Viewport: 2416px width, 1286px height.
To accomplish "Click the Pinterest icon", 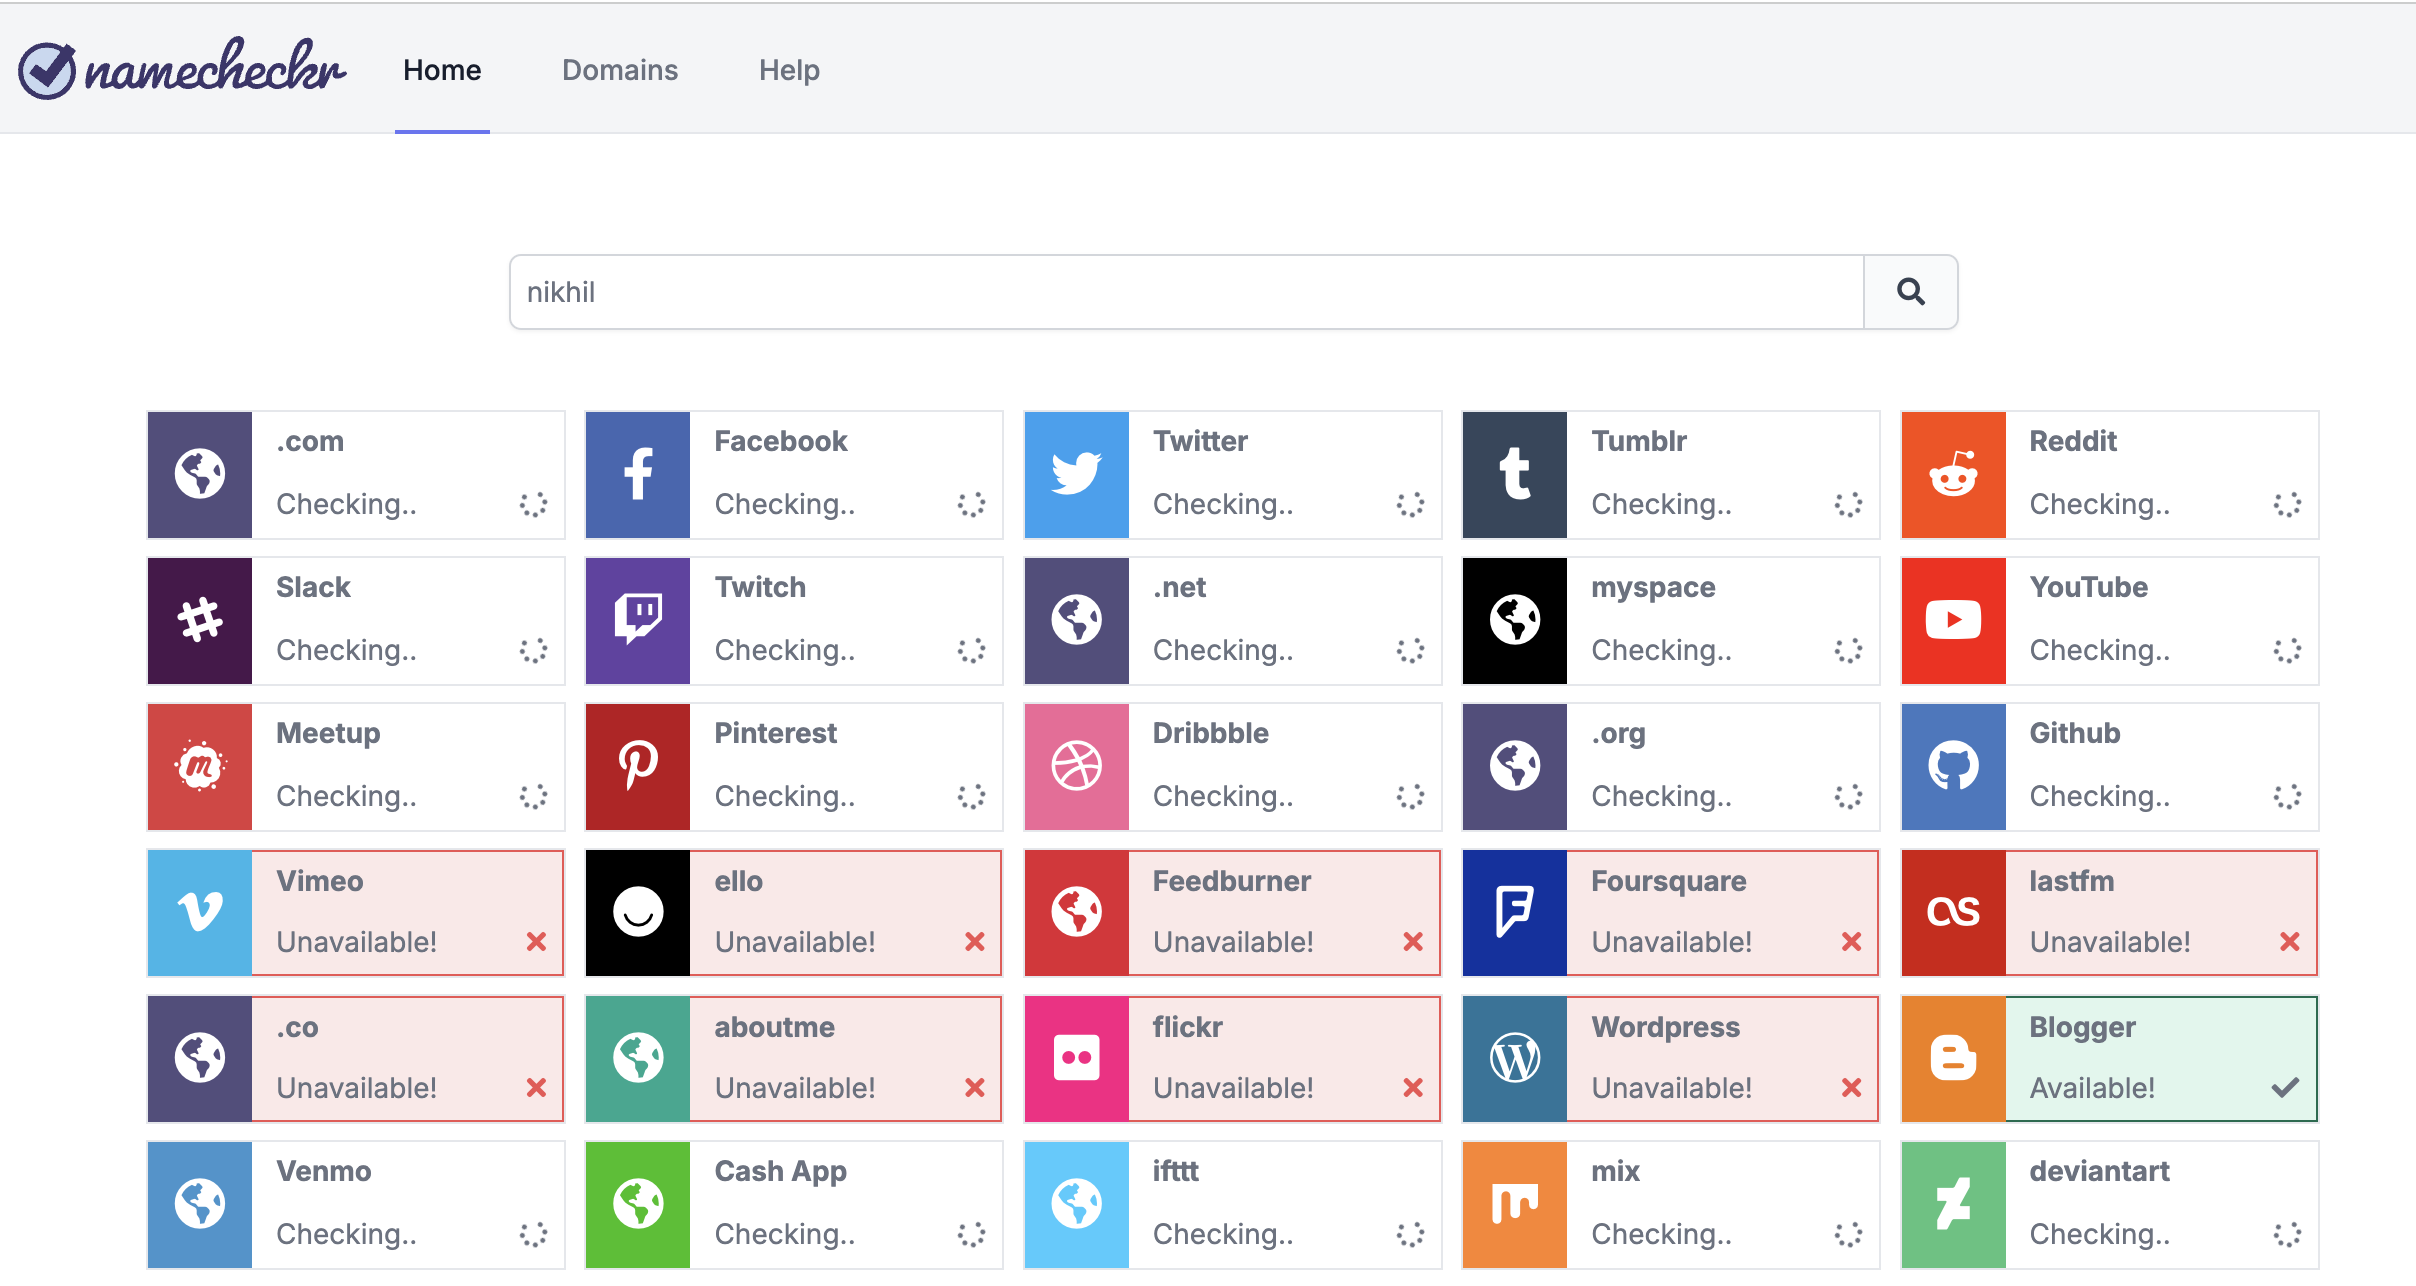I will (x=638, y=767).
